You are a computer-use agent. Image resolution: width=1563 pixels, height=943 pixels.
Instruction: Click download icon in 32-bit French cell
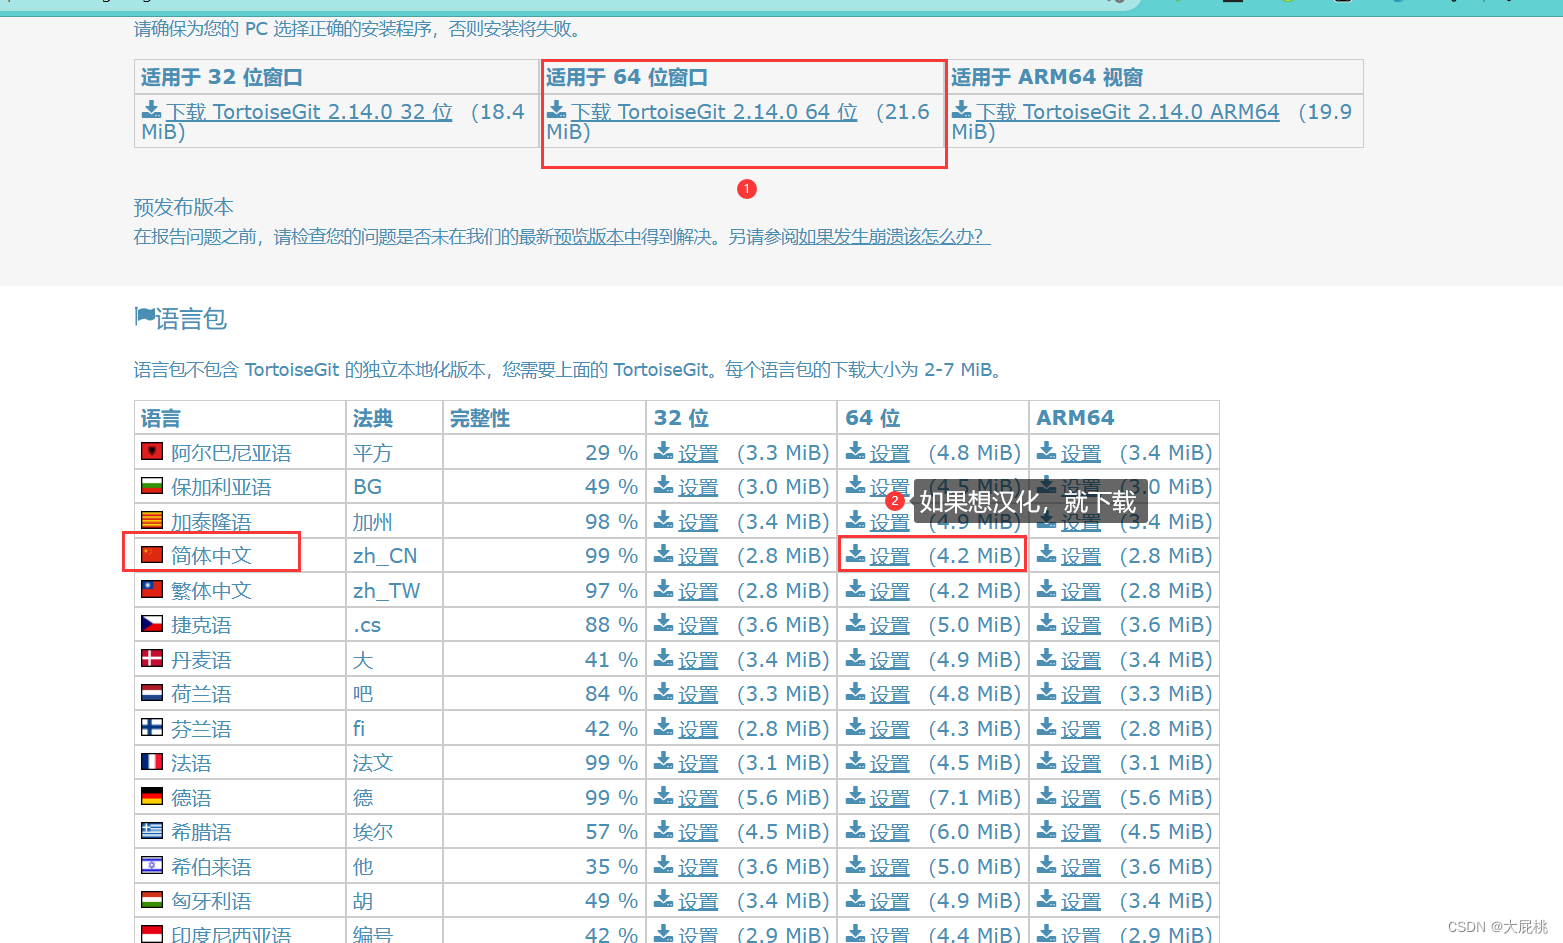(664, 760)
